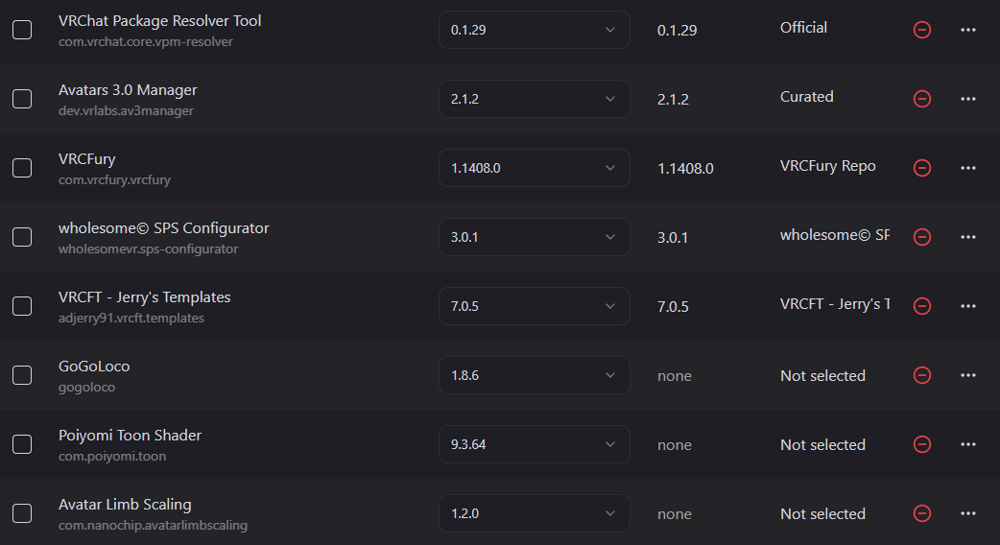Image resolution: width=1000 pixels, height=545 pixels.
Task: Remove the VRCFury package
Action: pyautogui.click(x=922, y=168)
